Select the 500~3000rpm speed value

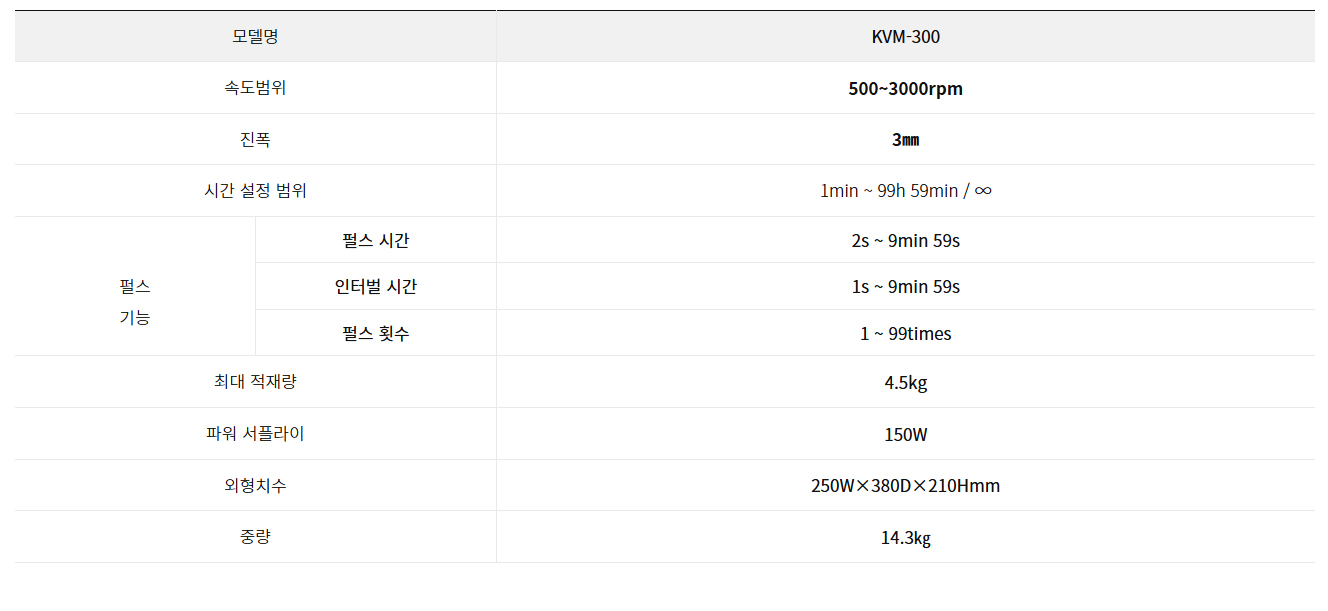coord(905,89)
